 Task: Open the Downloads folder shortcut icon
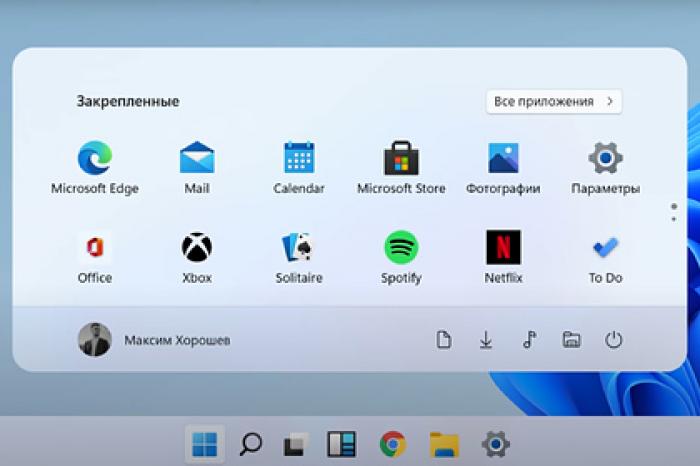pyautogui.click(x=486, y=340)
